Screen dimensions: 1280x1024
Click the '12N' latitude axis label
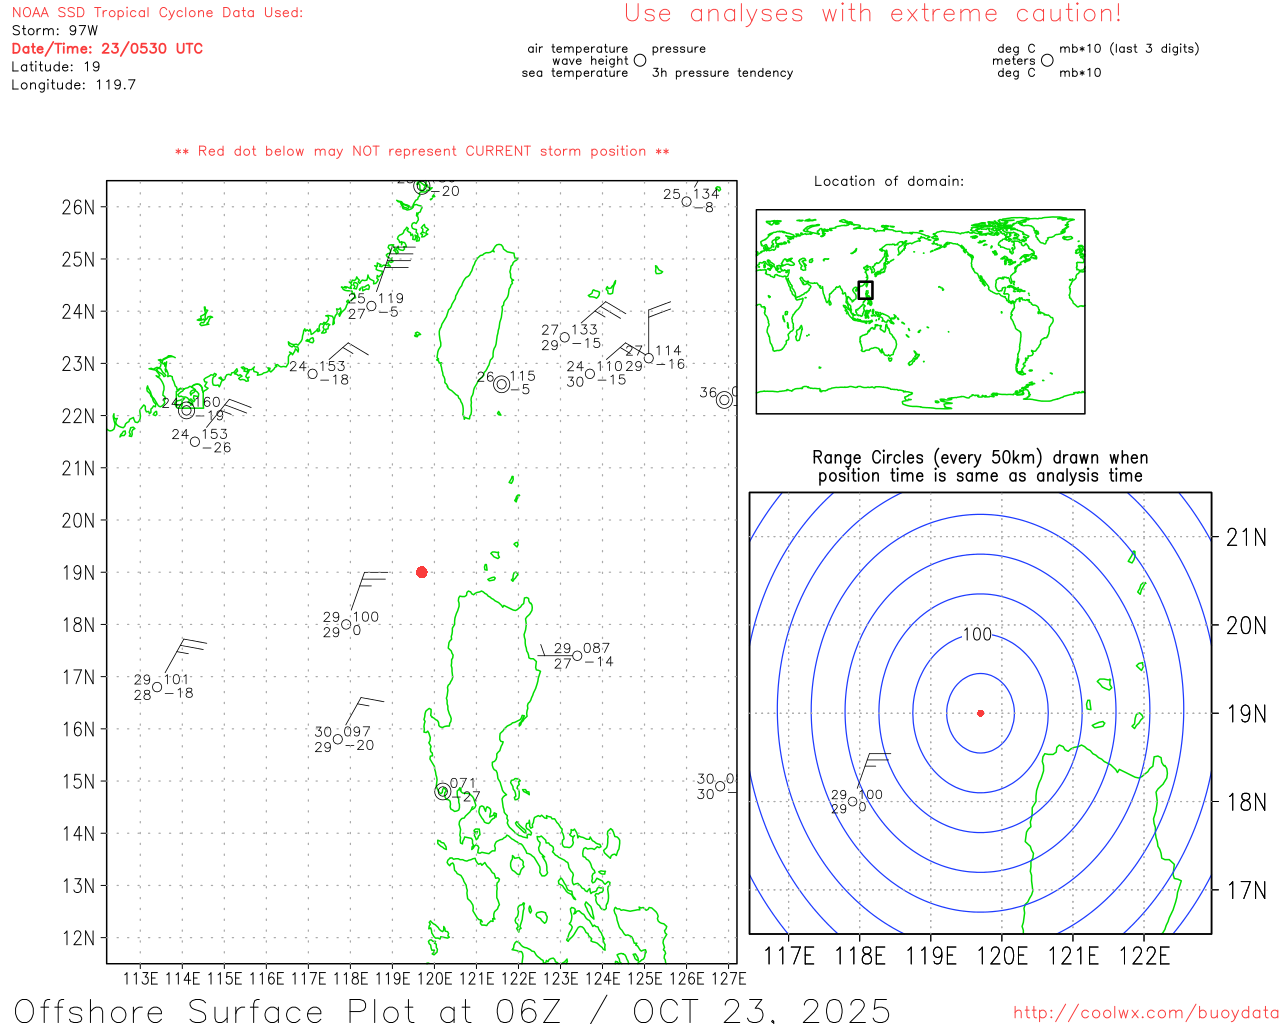tap(78, 938)
